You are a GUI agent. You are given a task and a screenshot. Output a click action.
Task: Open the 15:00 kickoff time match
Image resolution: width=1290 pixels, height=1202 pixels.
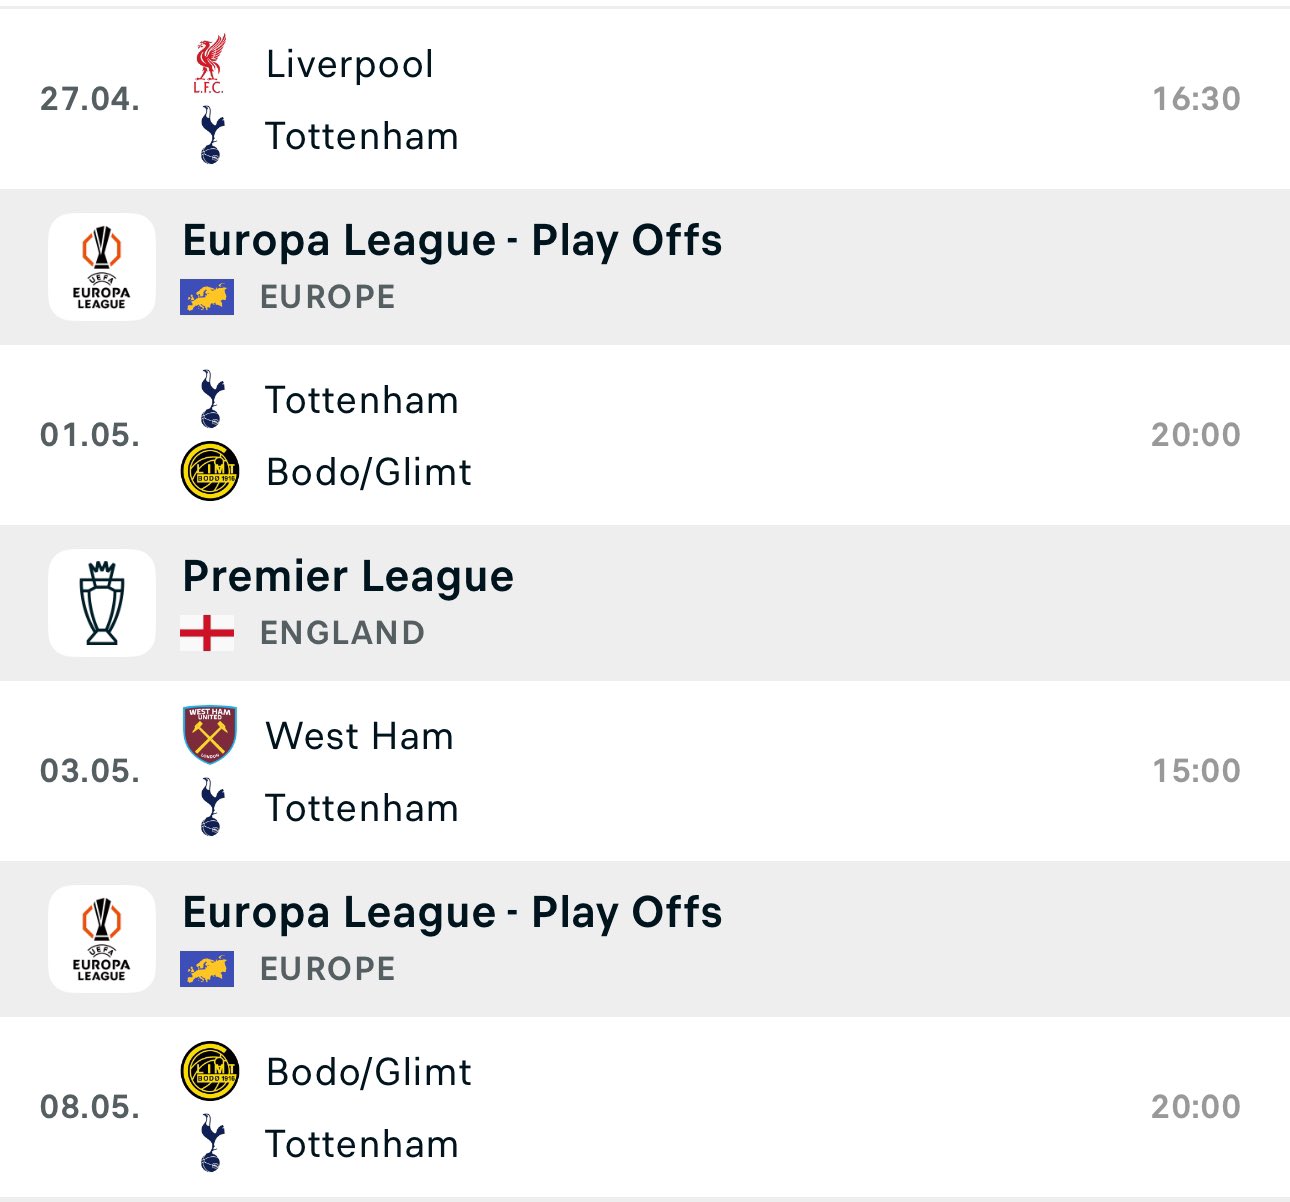point(645,771)
